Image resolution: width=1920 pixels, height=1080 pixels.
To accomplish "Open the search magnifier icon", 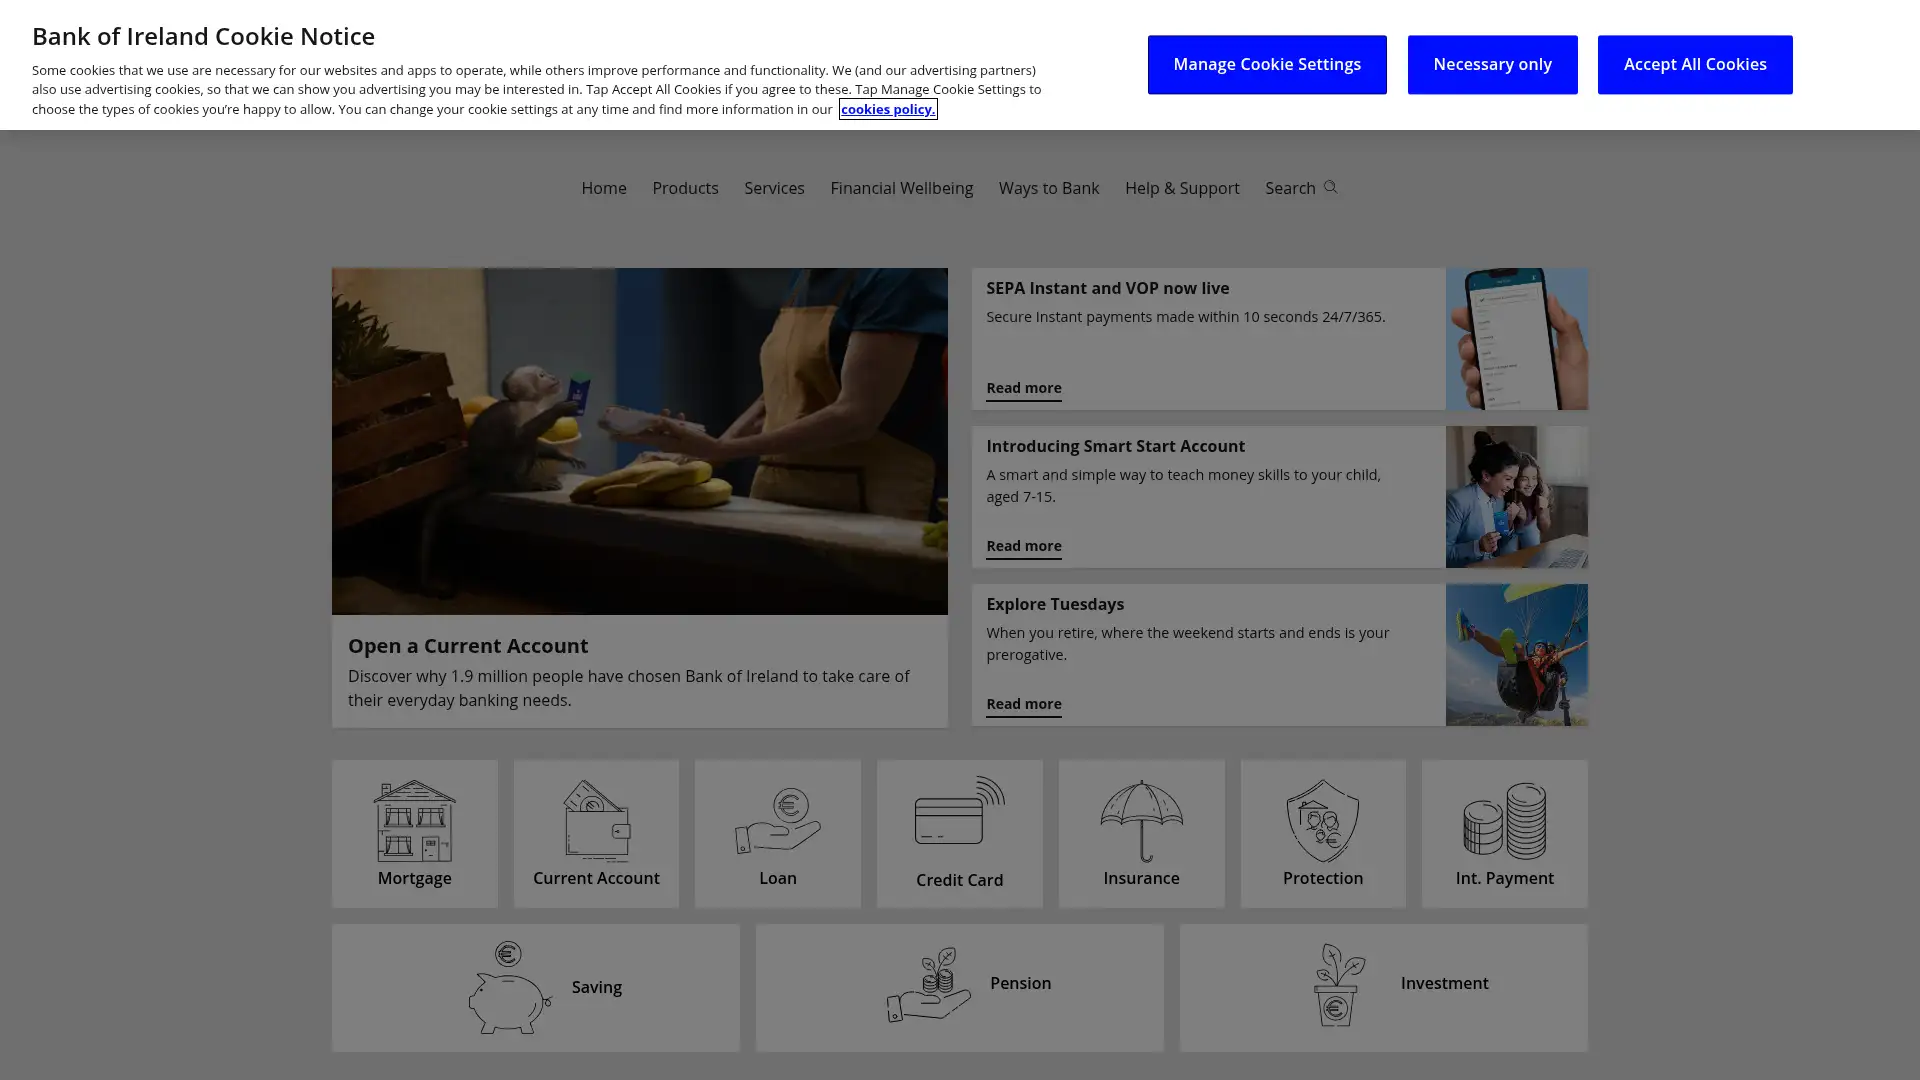I will point(1330,186).
